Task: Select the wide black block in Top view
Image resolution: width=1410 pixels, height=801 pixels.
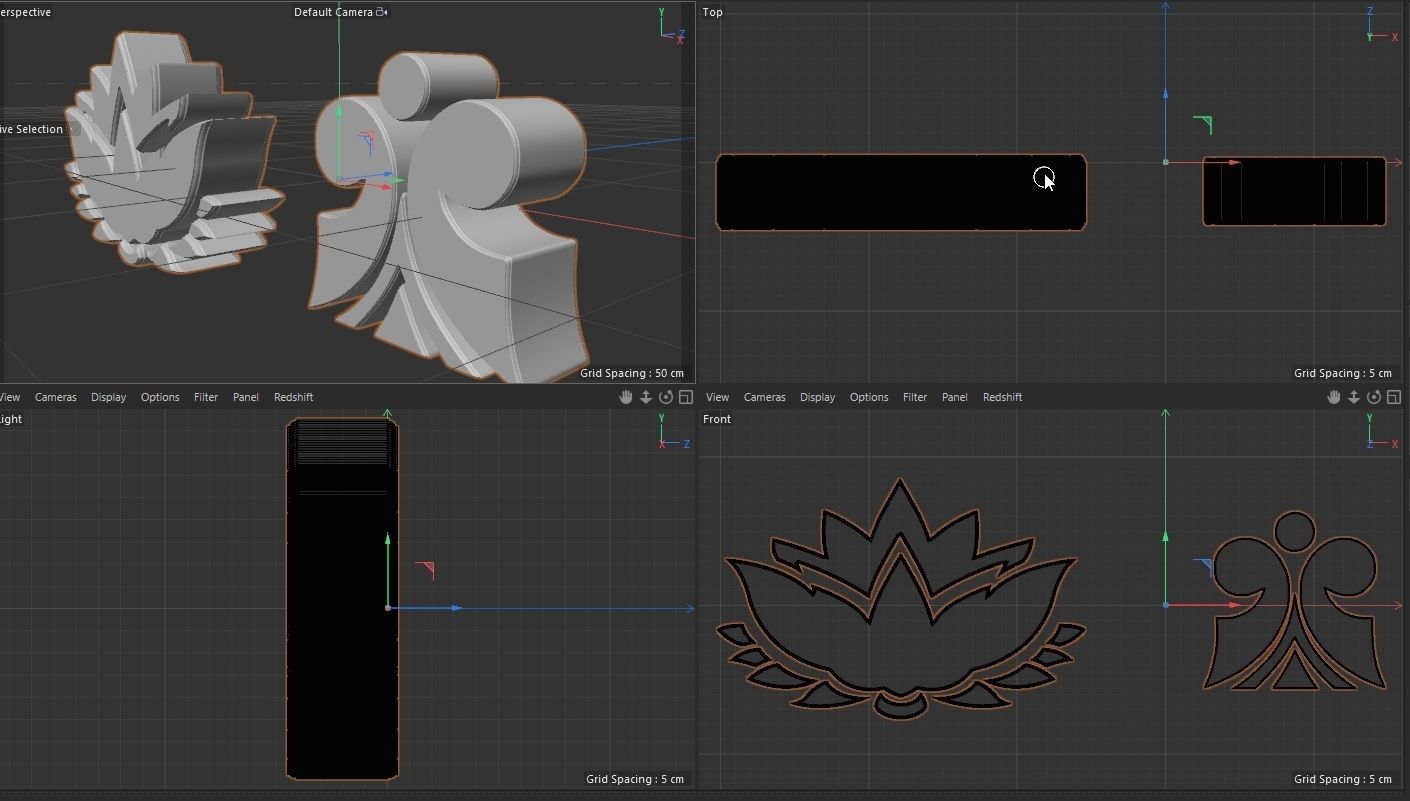Action: [900, 192]
